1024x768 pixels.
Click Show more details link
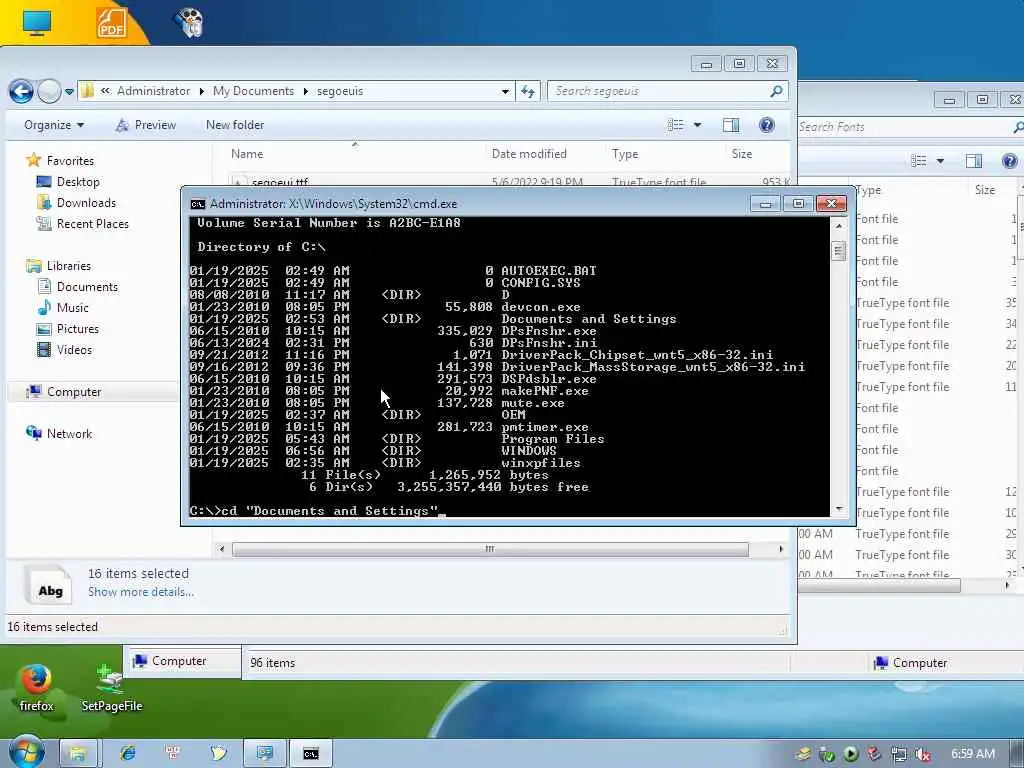141,592
